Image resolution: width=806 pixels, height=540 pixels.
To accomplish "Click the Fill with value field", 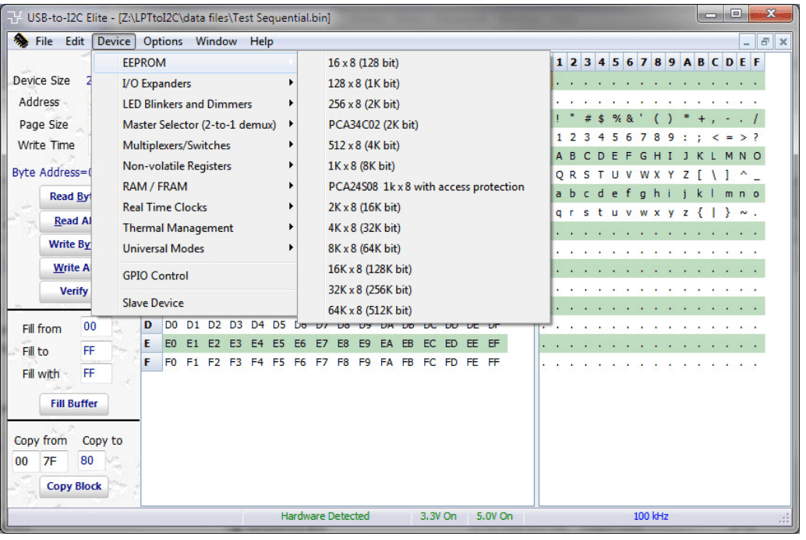I will (x=95, y=373).
